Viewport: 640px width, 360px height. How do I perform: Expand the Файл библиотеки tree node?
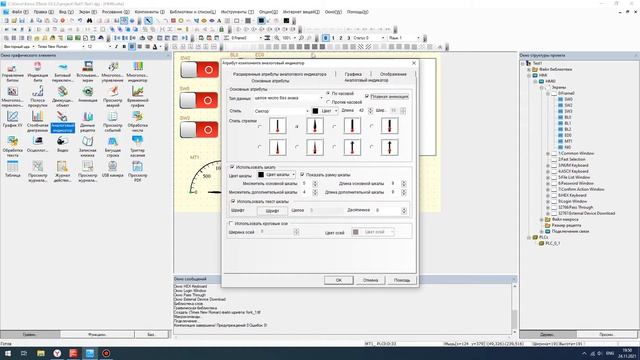[529, 69]
